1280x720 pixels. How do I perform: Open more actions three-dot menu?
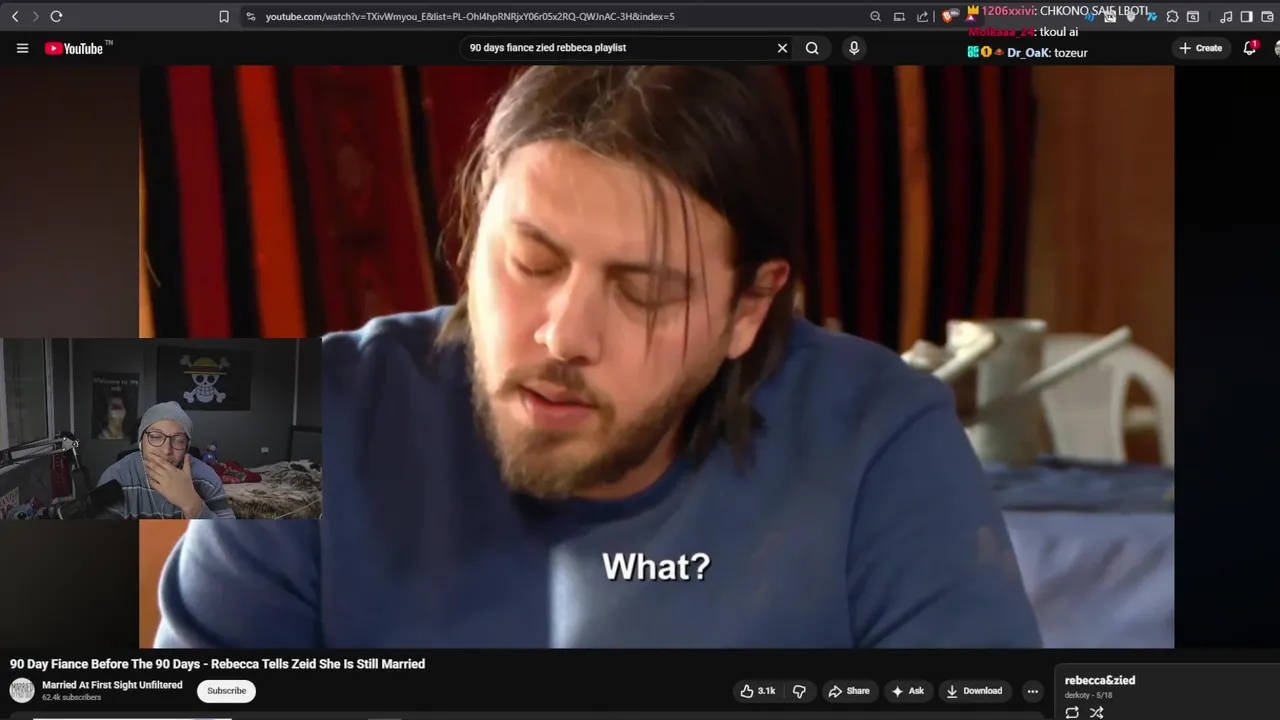tap(1032, 691)
